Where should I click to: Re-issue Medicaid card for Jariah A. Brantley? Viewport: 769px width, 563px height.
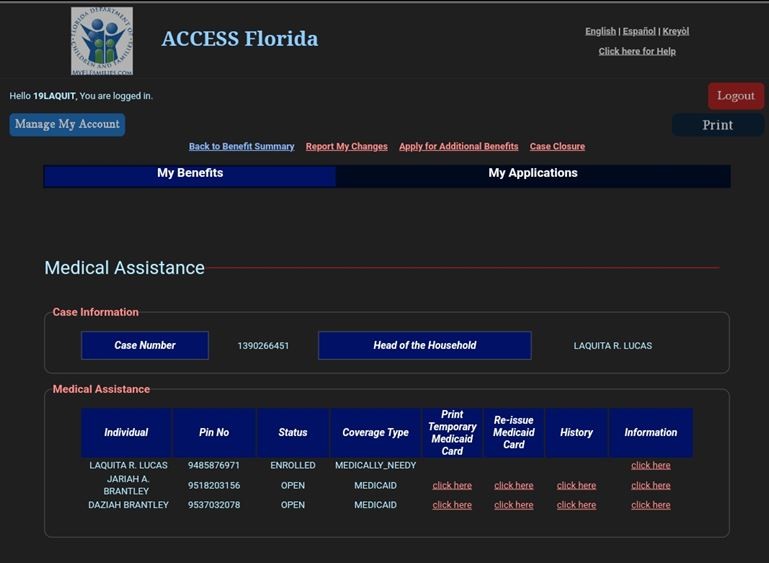pyautogui.click(x=513, y=486)
